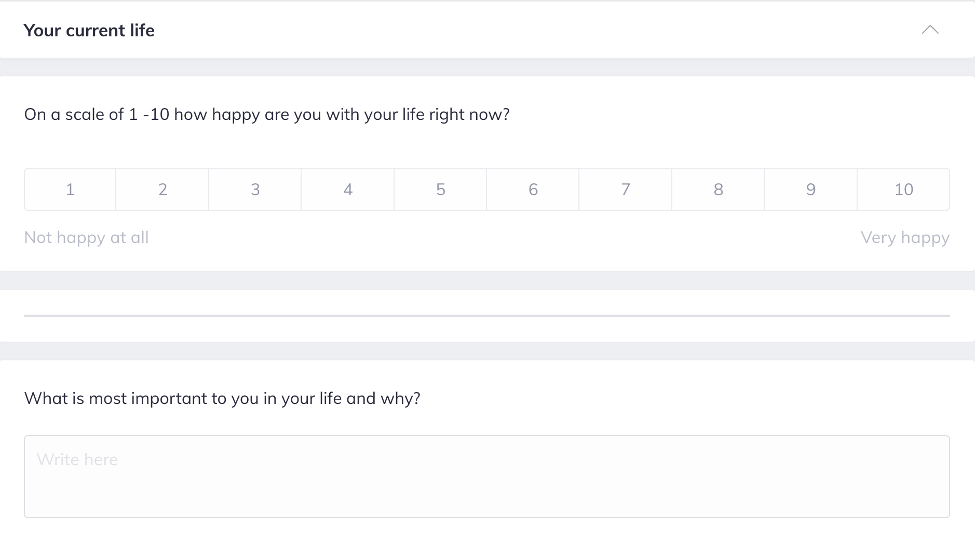The width and height of the screenshot is (977, 541).
Task: Focus the most important in life text area
Action: (487, 486)
